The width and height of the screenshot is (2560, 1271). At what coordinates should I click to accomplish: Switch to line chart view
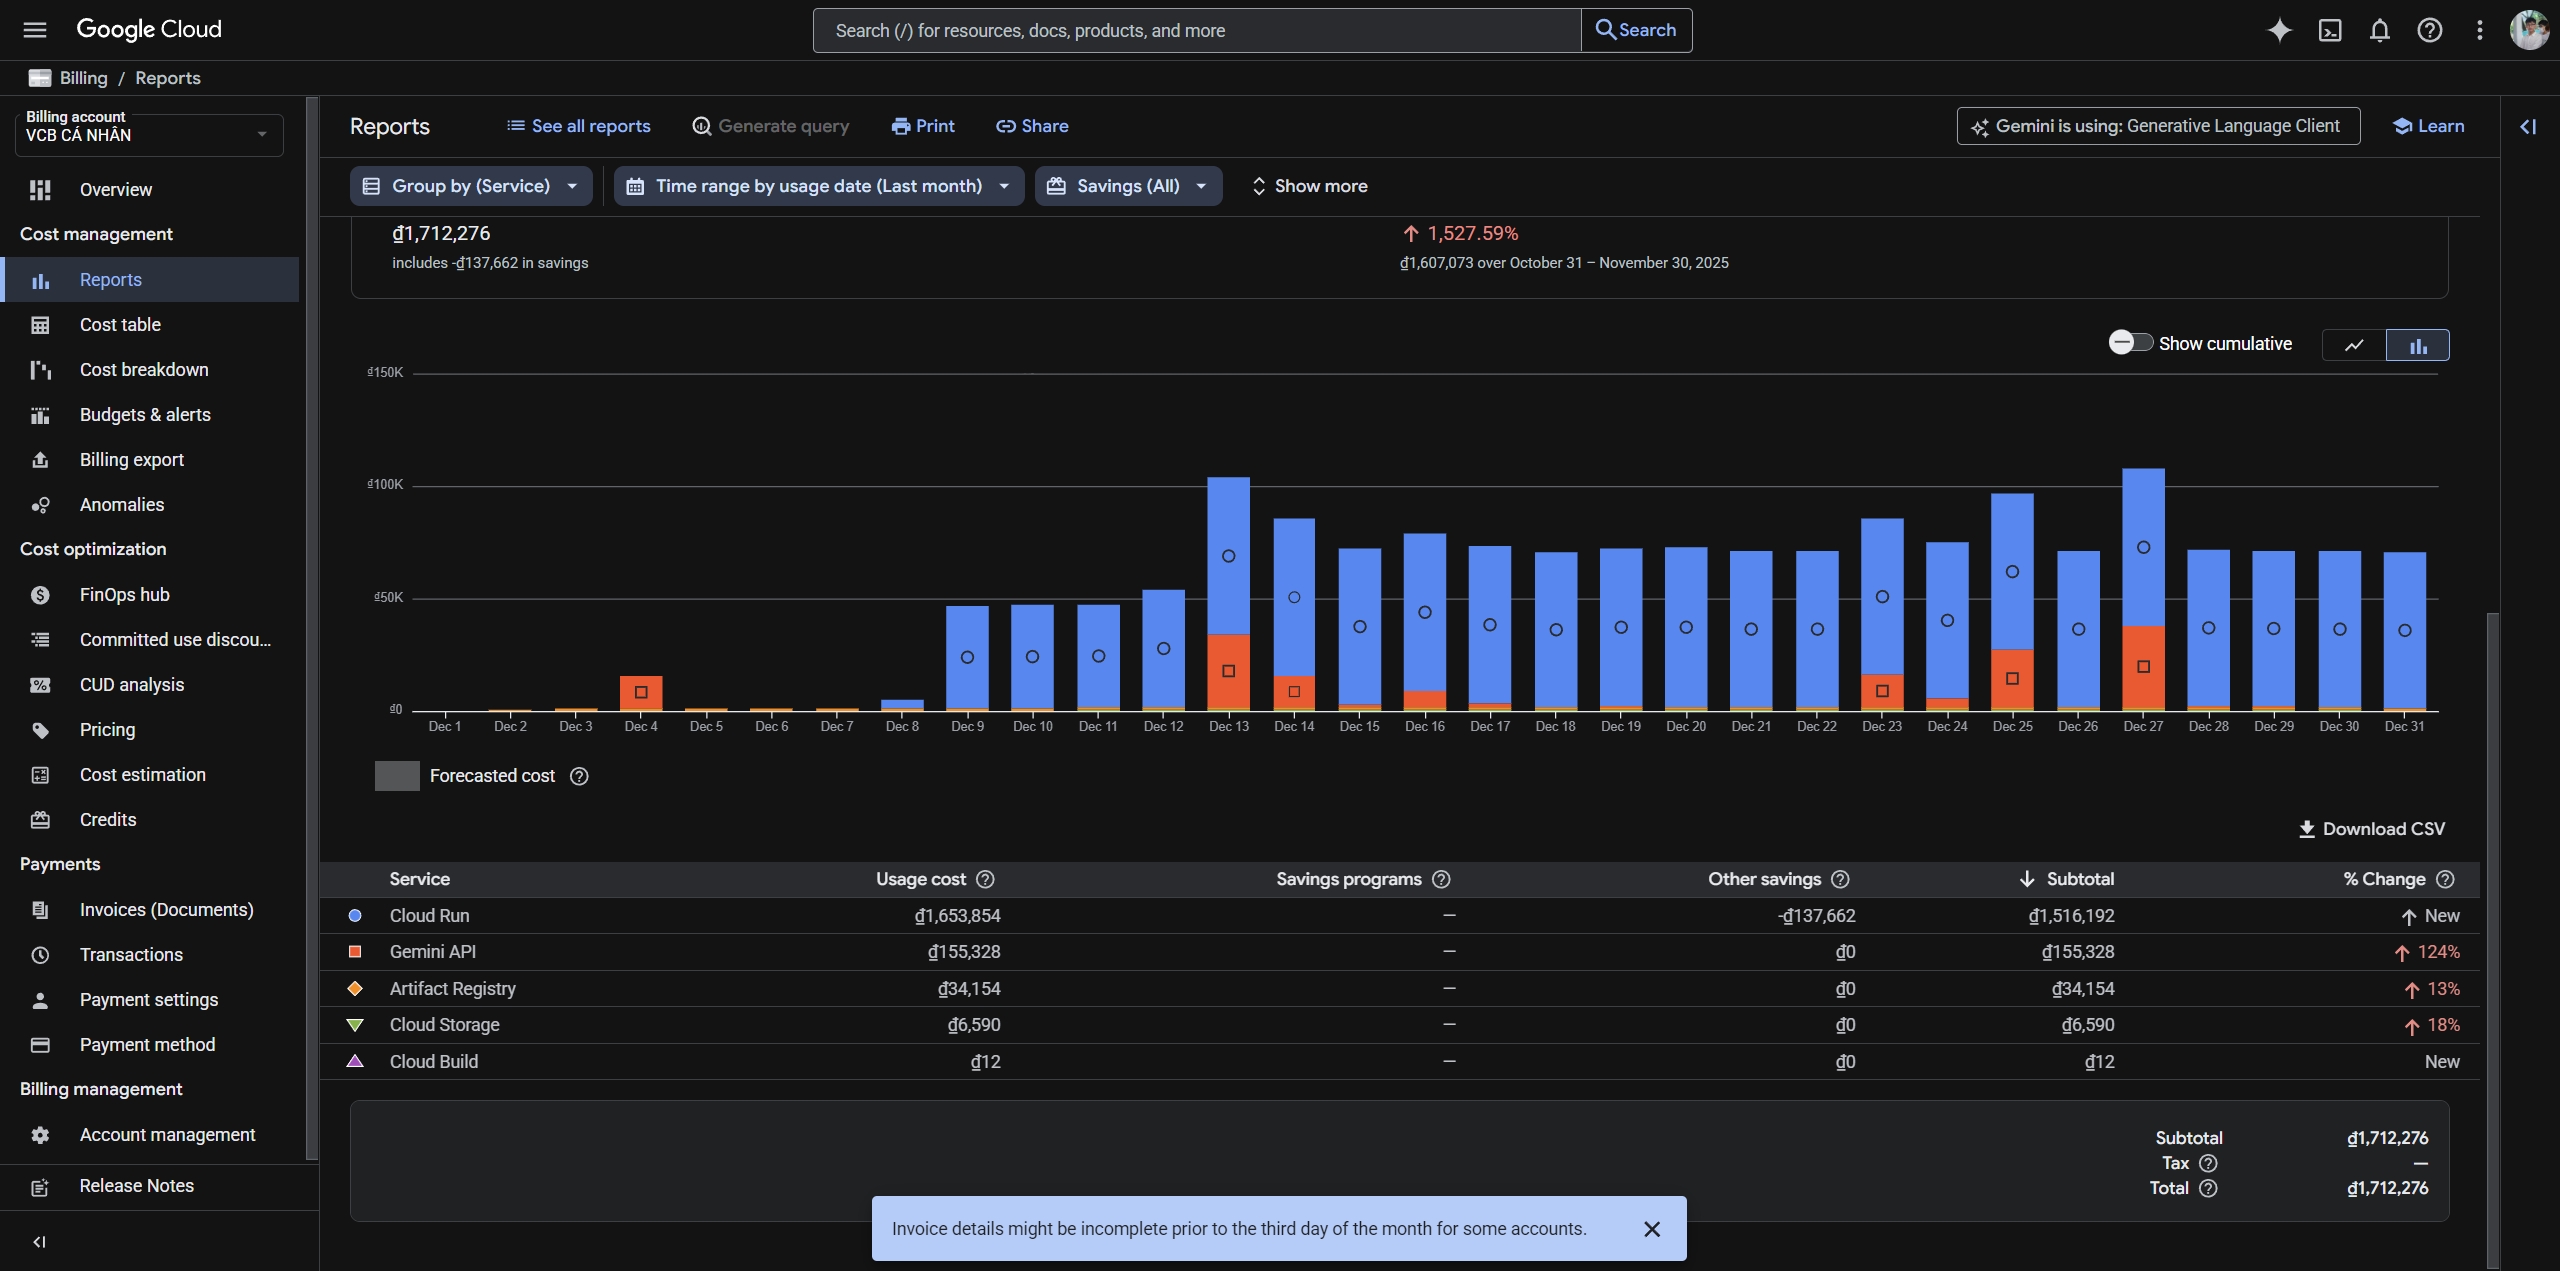[2354, 345]
